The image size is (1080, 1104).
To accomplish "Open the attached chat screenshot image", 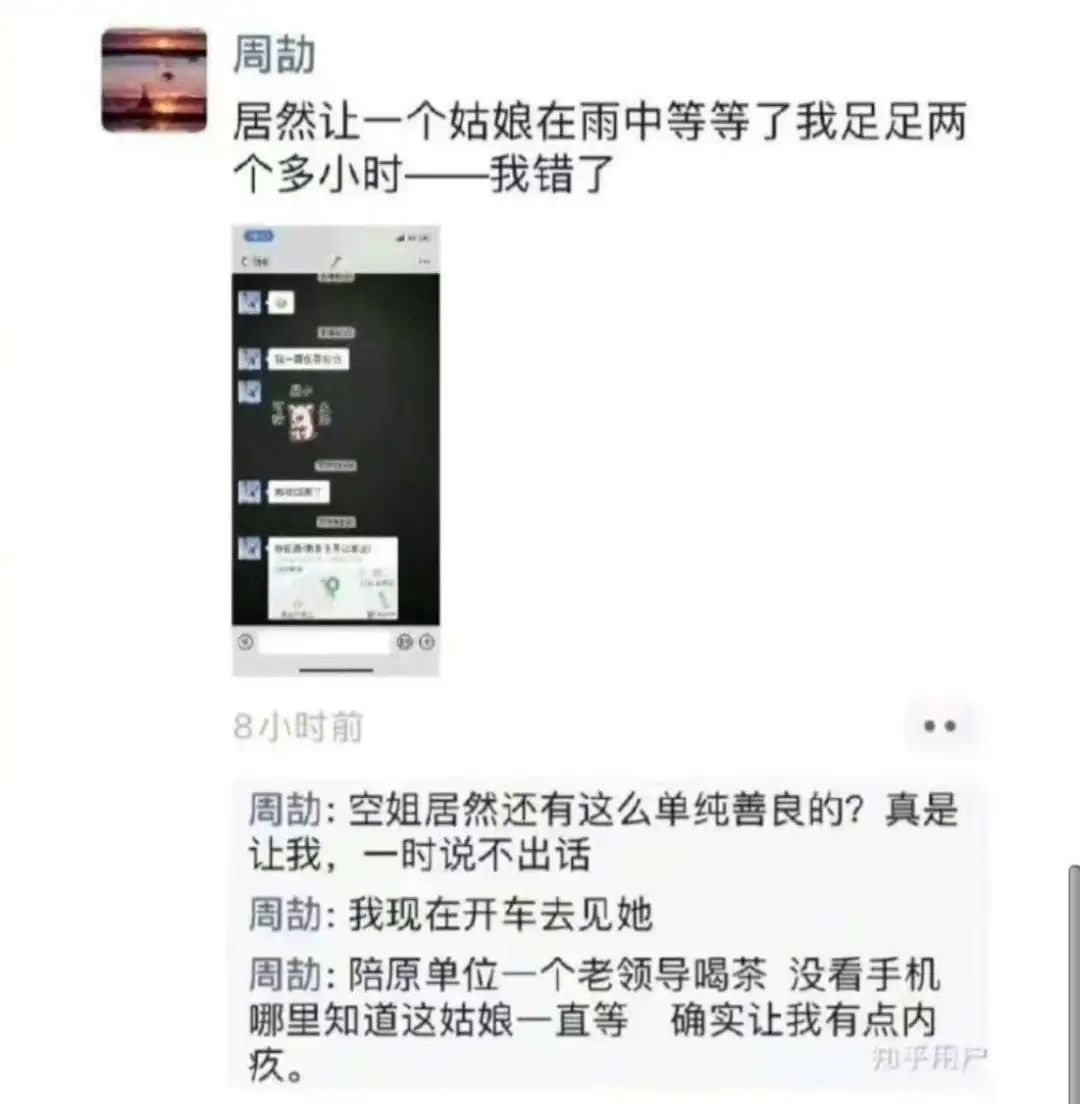I will coord(336,451).
